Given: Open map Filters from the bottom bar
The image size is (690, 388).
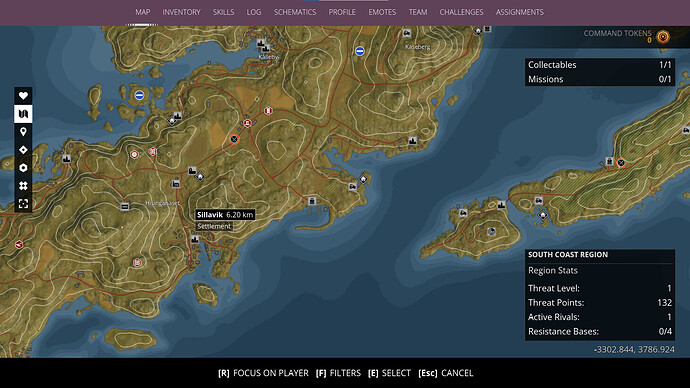Looking at the screenshot, I should [338, 373].
